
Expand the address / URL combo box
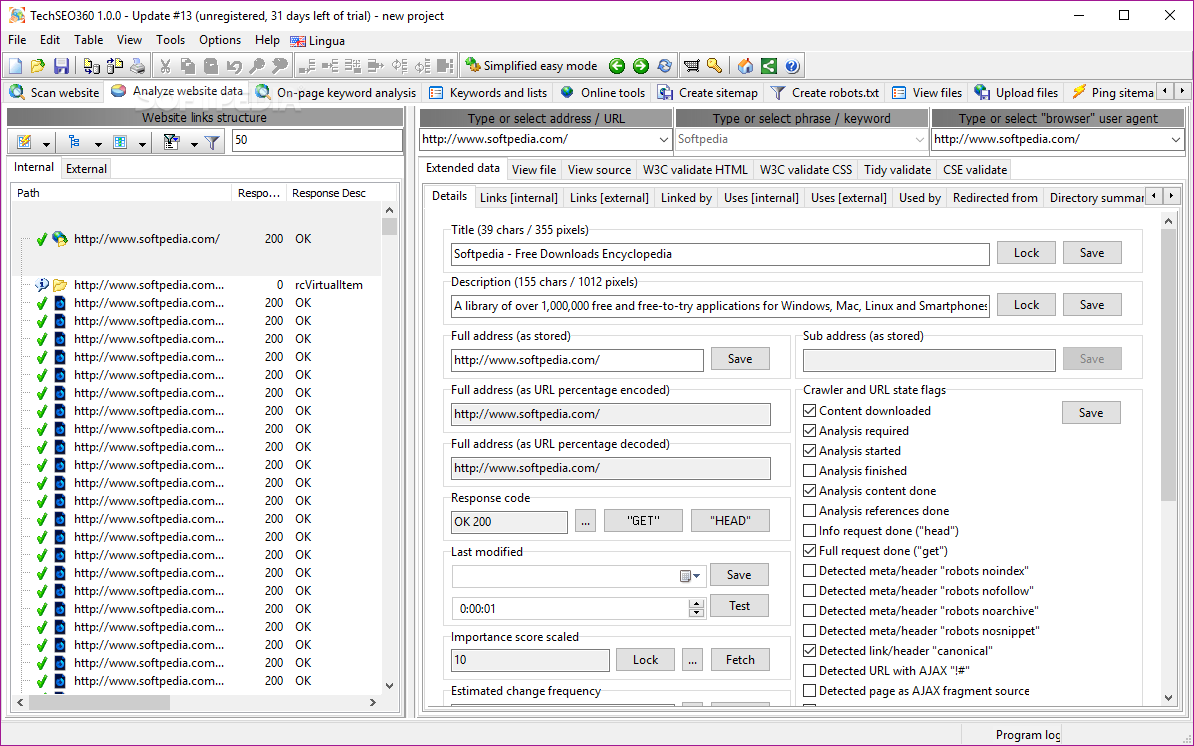[x=662, y=139]
